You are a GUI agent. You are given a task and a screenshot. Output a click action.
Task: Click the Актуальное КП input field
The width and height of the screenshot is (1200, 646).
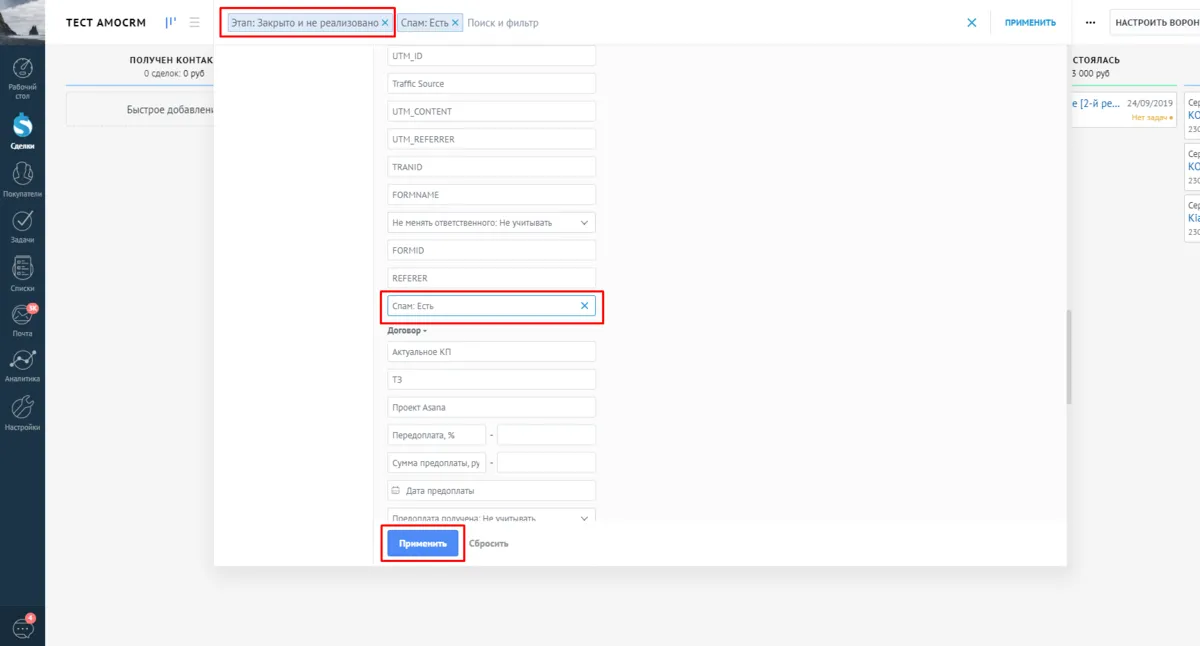point(491,352)
